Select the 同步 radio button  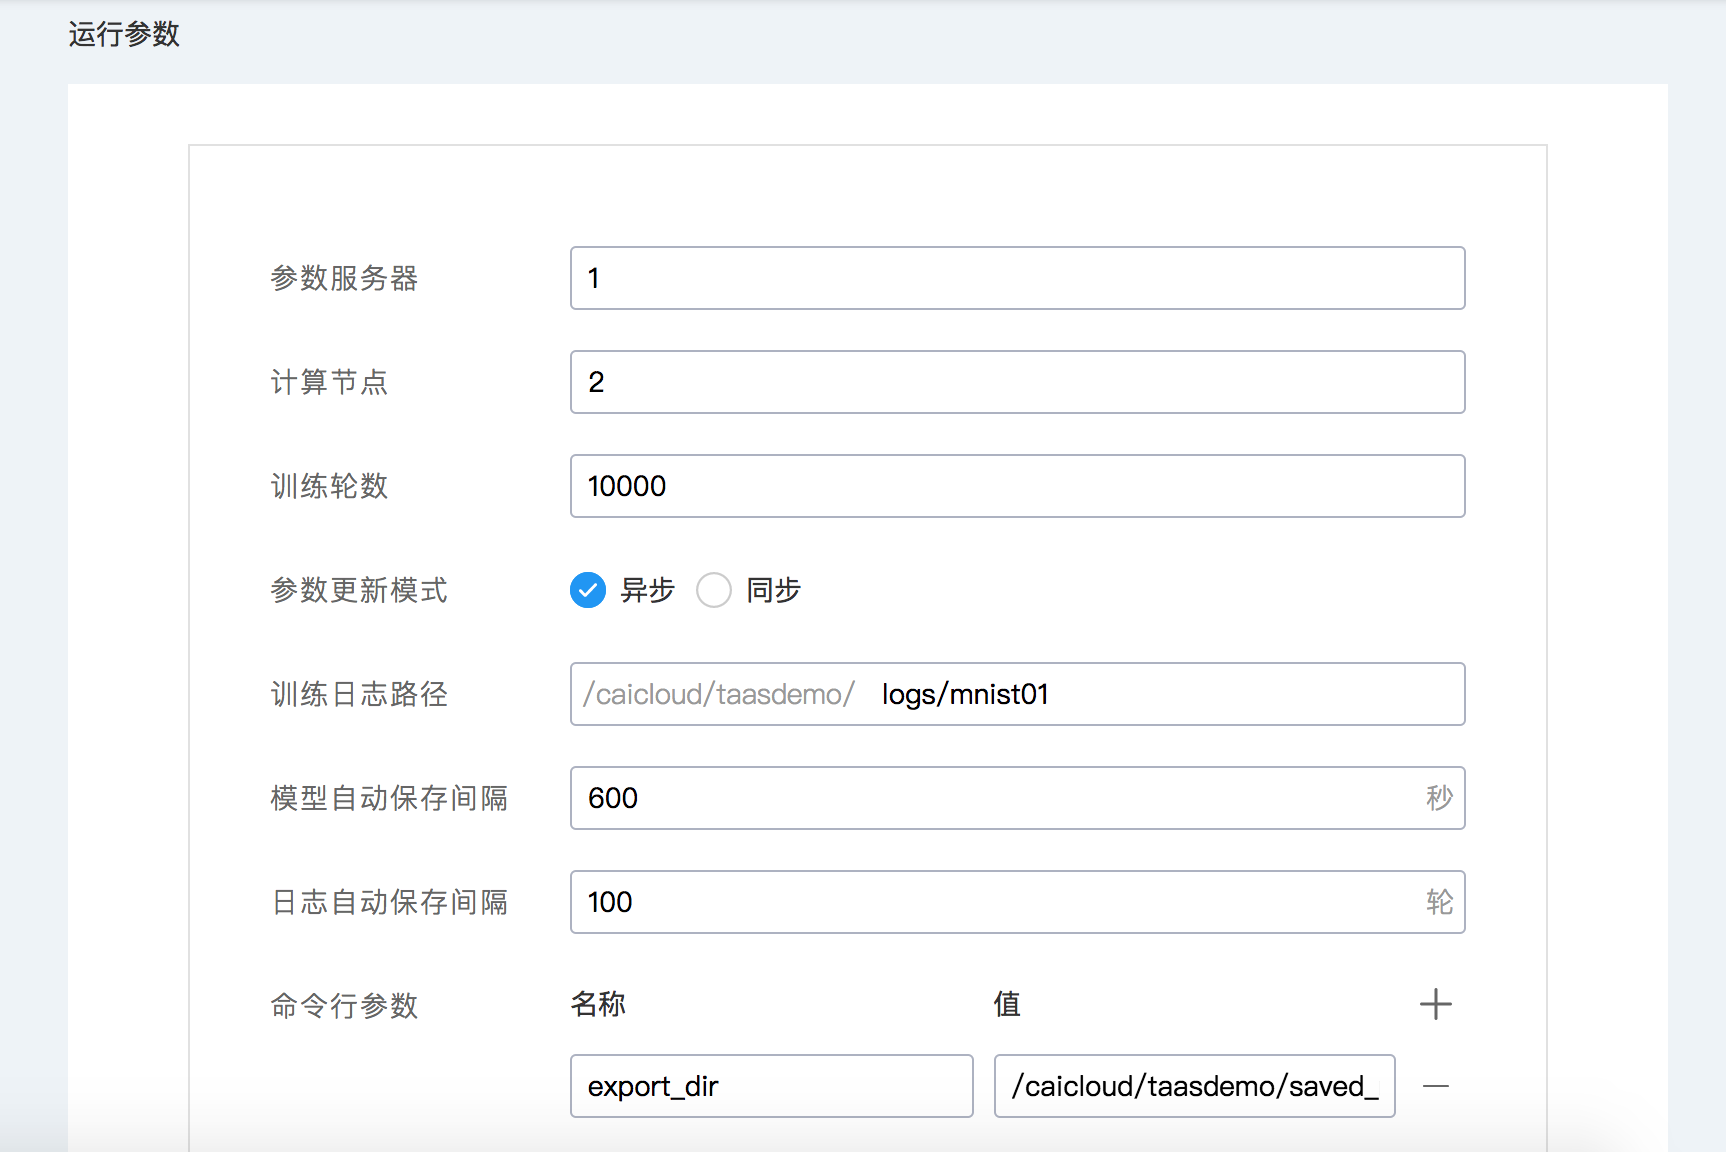pyautogui.click(x=714, y=590)
